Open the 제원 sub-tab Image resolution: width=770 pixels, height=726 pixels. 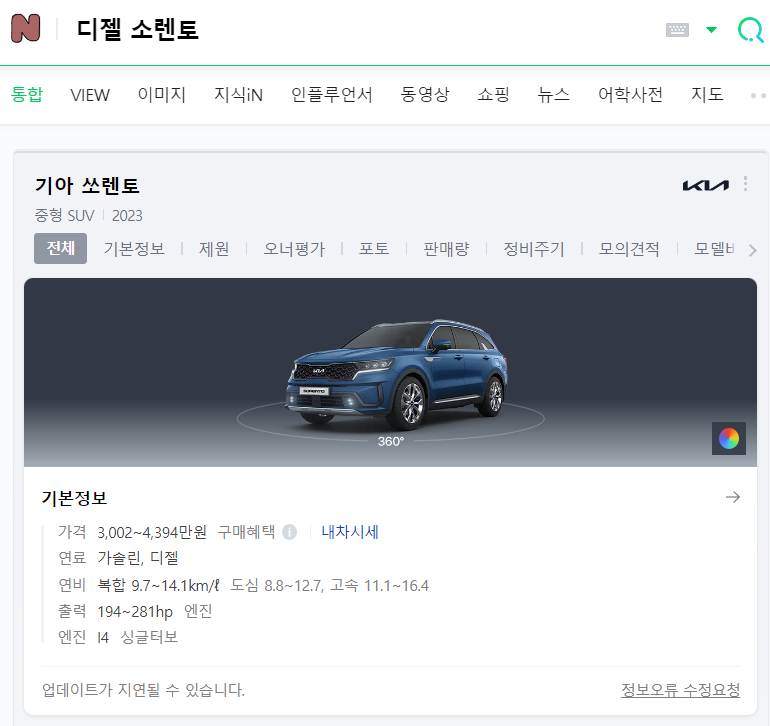point(214,249)
